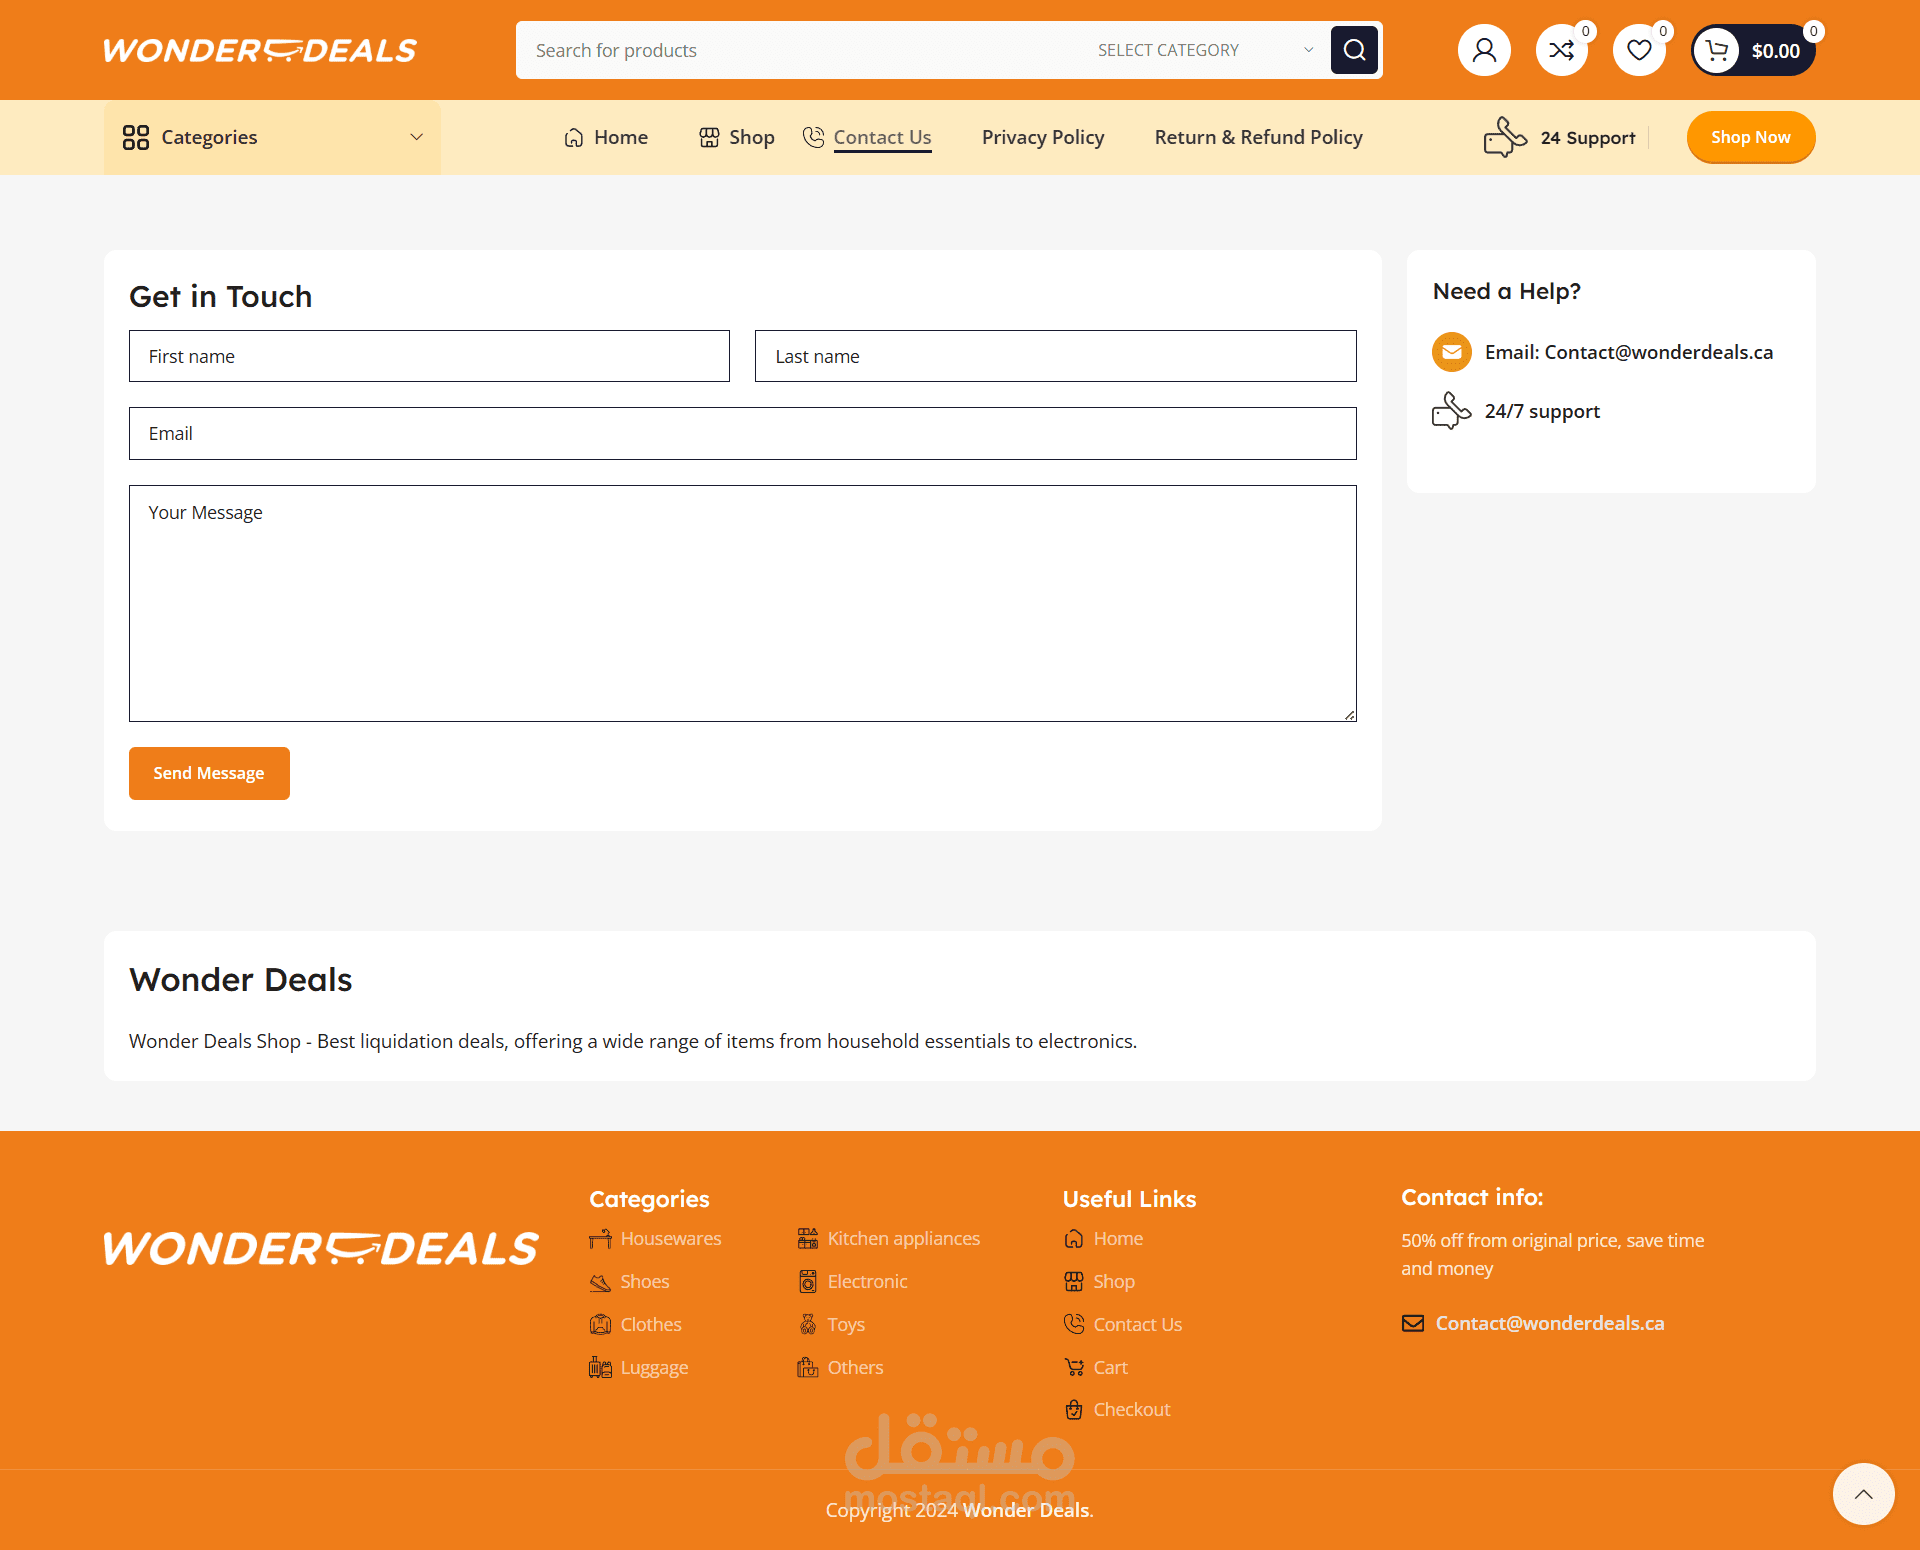Expand the Categories dropdown menu

click(x=209, y=137)
